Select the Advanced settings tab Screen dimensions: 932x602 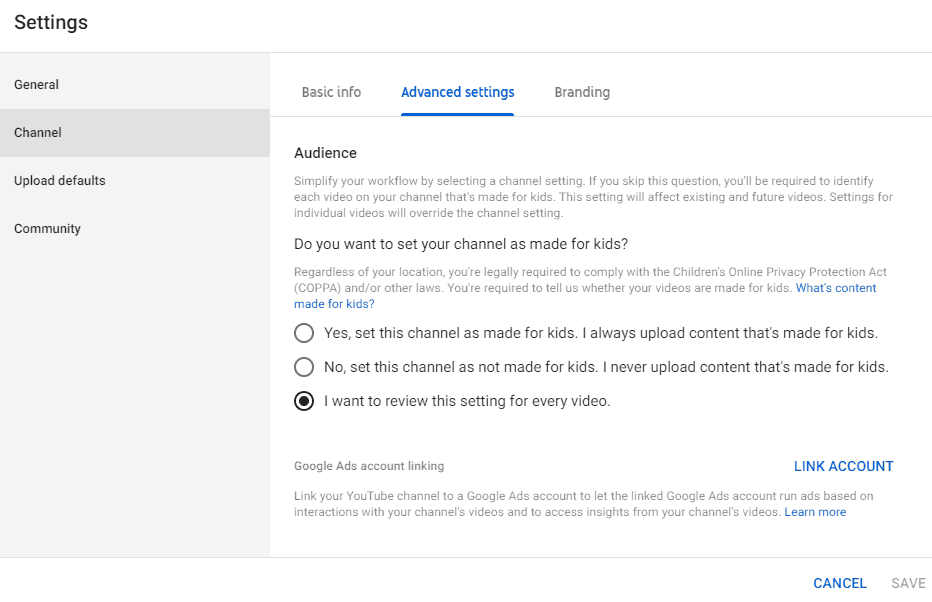[458, 93]
